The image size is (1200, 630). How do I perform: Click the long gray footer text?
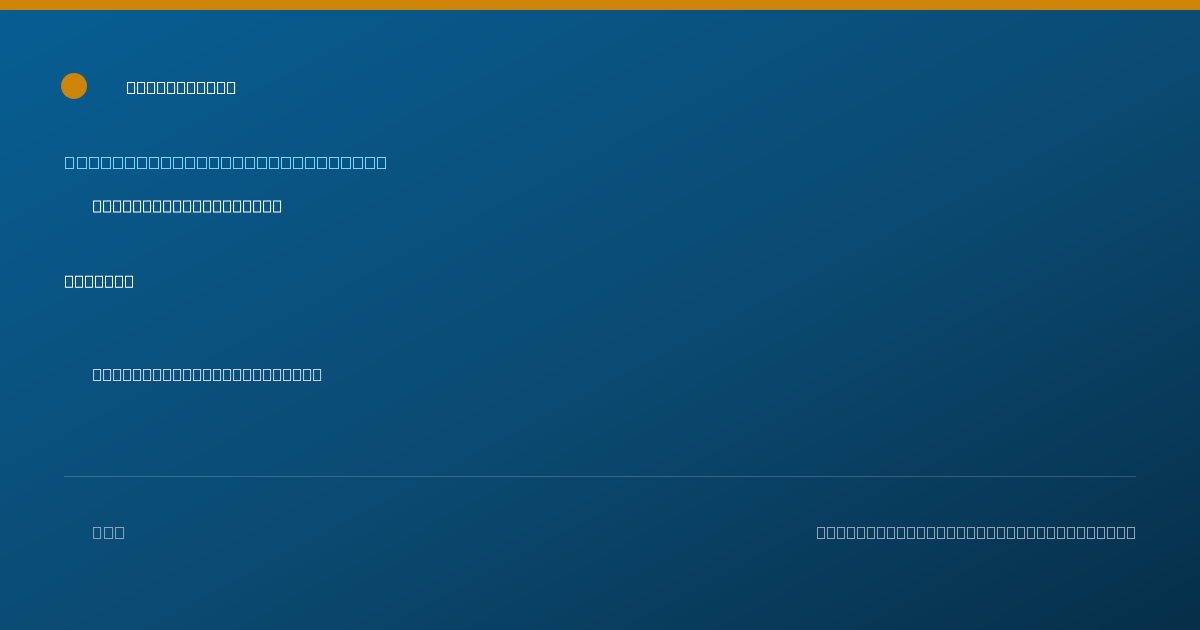(976, 532)
